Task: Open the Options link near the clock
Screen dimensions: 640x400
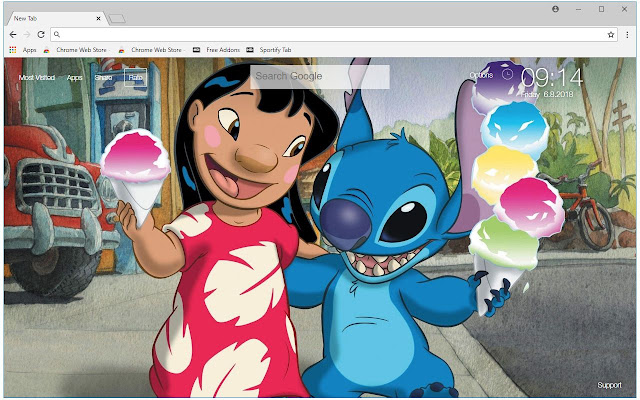Action: (x=481, y=75)
